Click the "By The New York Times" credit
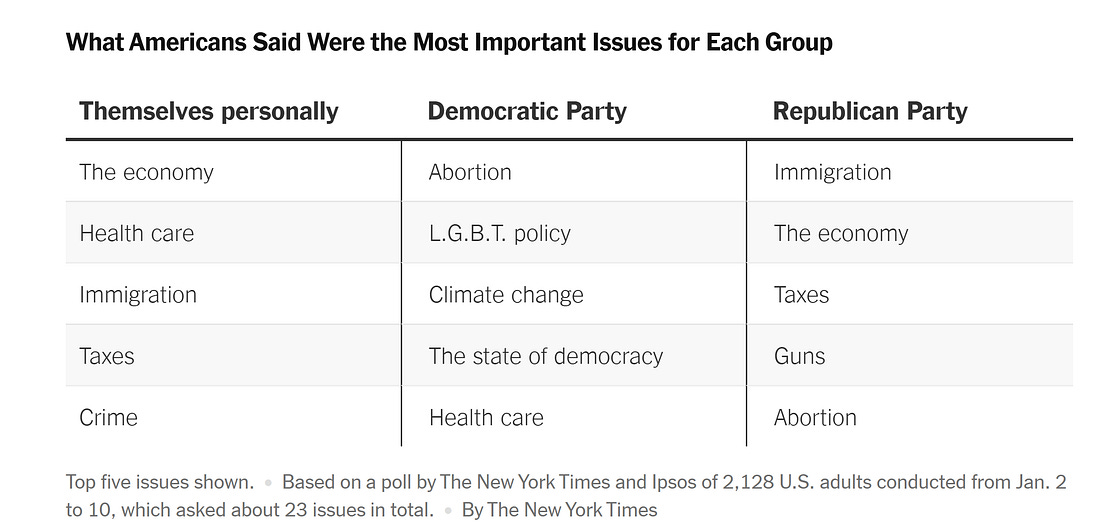Screen dimensions: 1100x529 point(559,510)
